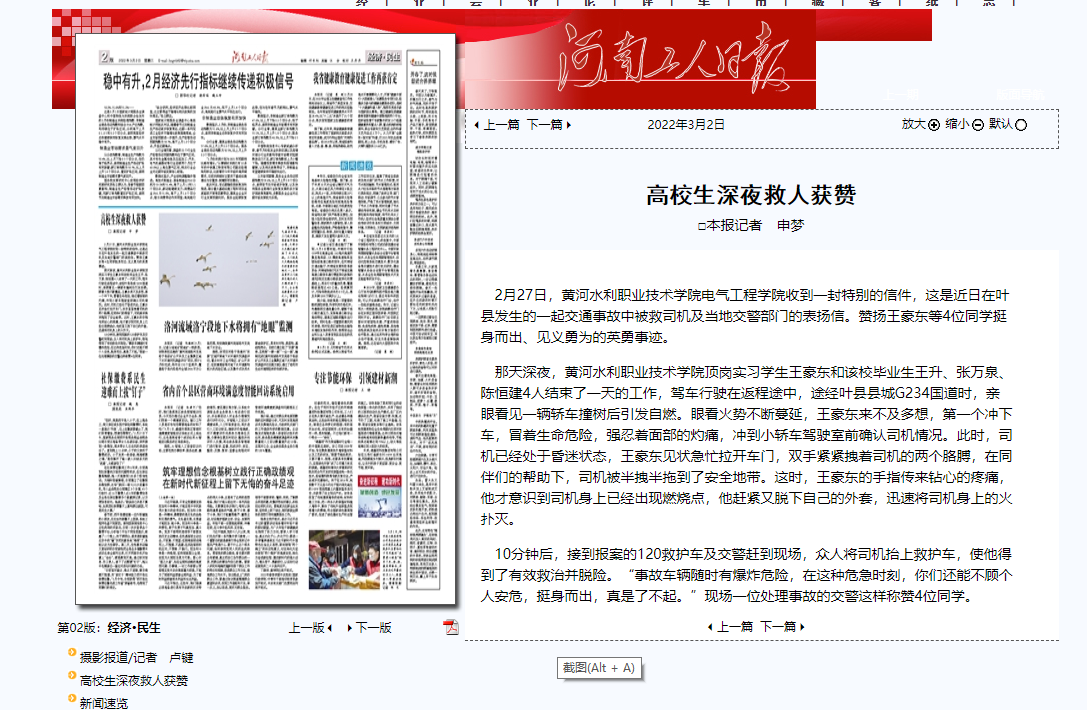Click the 放大 zoom-in plus icon
This screenshot has height=710, width=1087.
pos(934,125)
